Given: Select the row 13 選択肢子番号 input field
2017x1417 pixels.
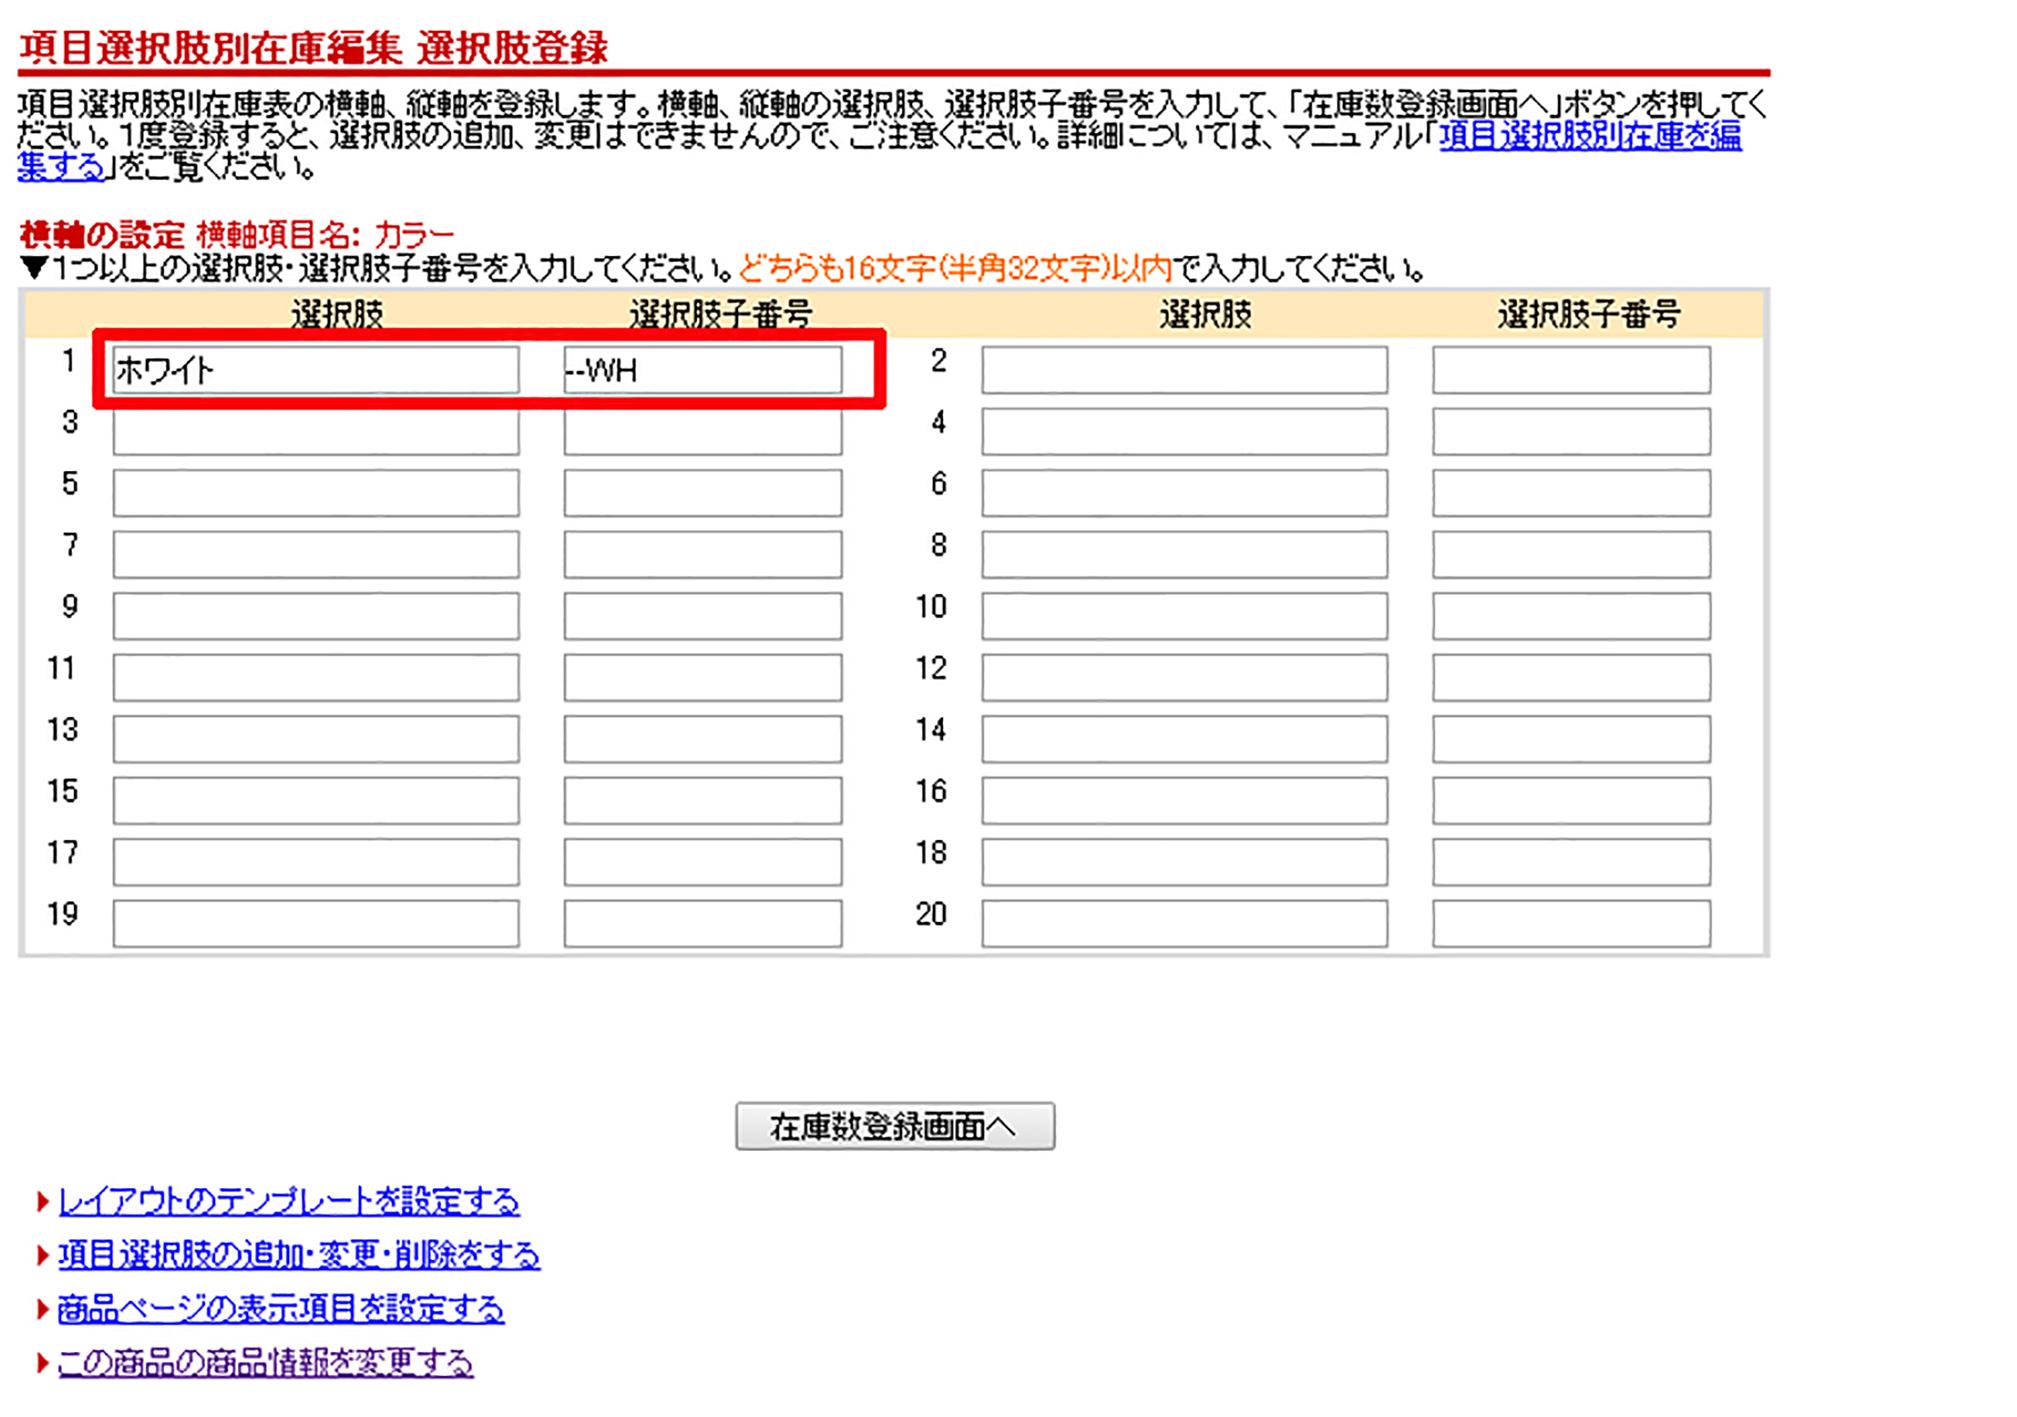Looking at the screenshot, I should [x=703, y=739].
